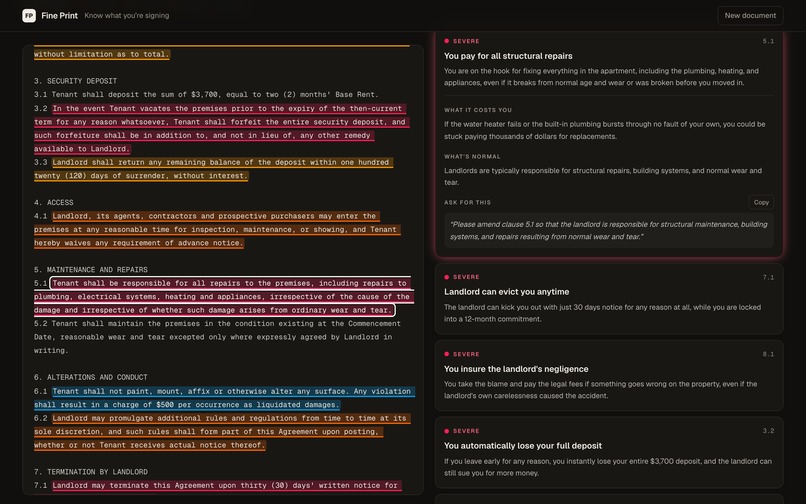806x504 pixels.
Task: Open the 'You pay for all structural repairs' card
Action: [x=609, y=144]
